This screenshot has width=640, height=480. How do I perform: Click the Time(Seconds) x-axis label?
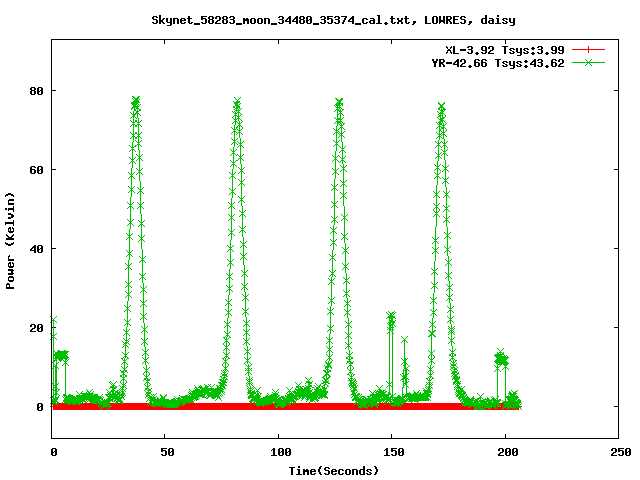[x=333, y=471]
